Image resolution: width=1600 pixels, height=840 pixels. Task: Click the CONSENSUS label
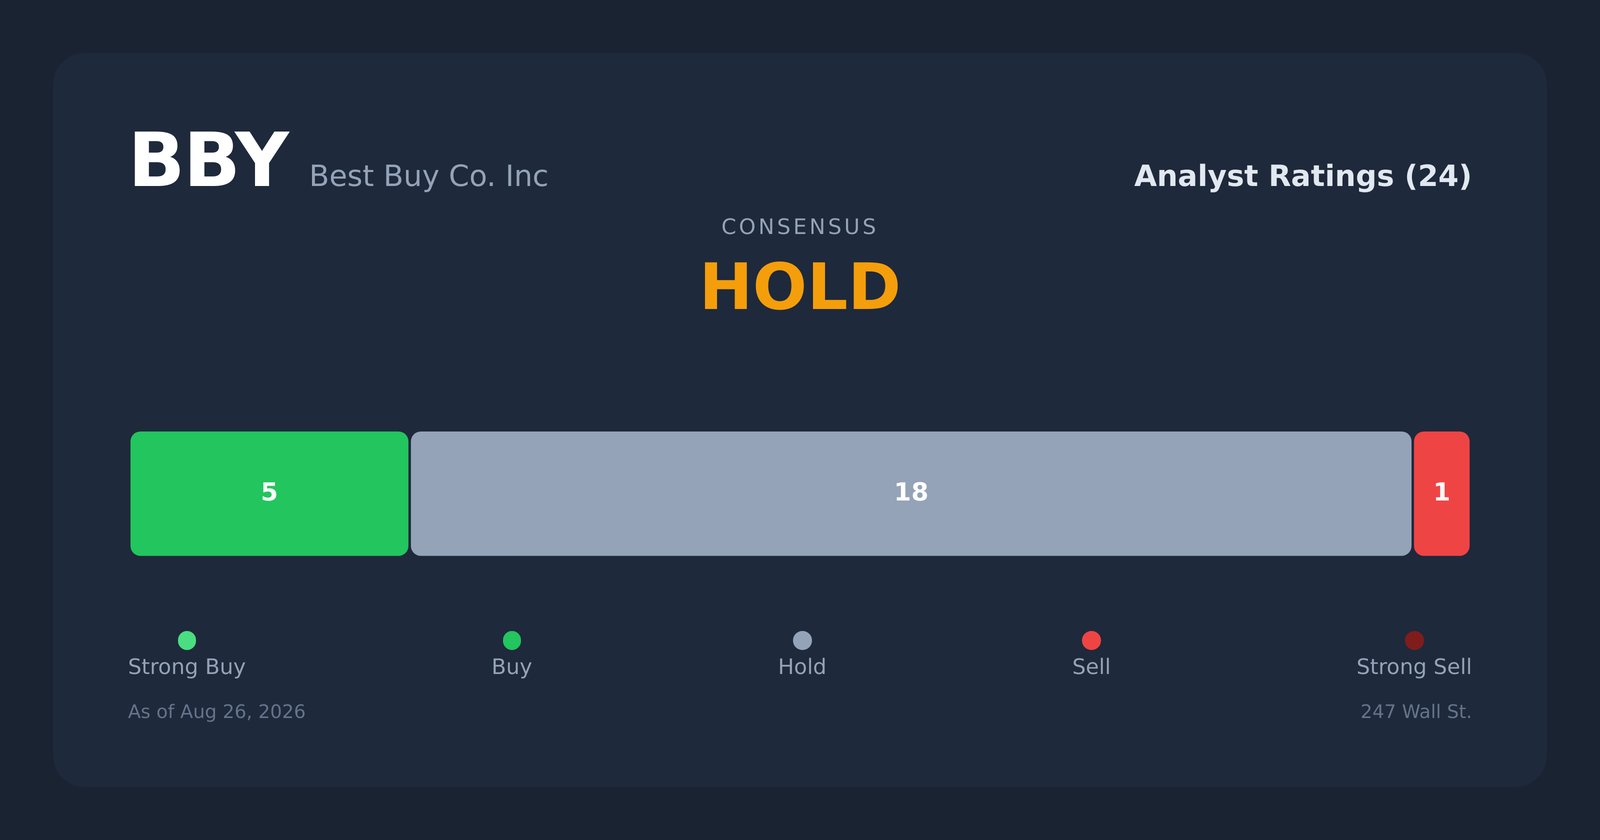click(800, 227)
